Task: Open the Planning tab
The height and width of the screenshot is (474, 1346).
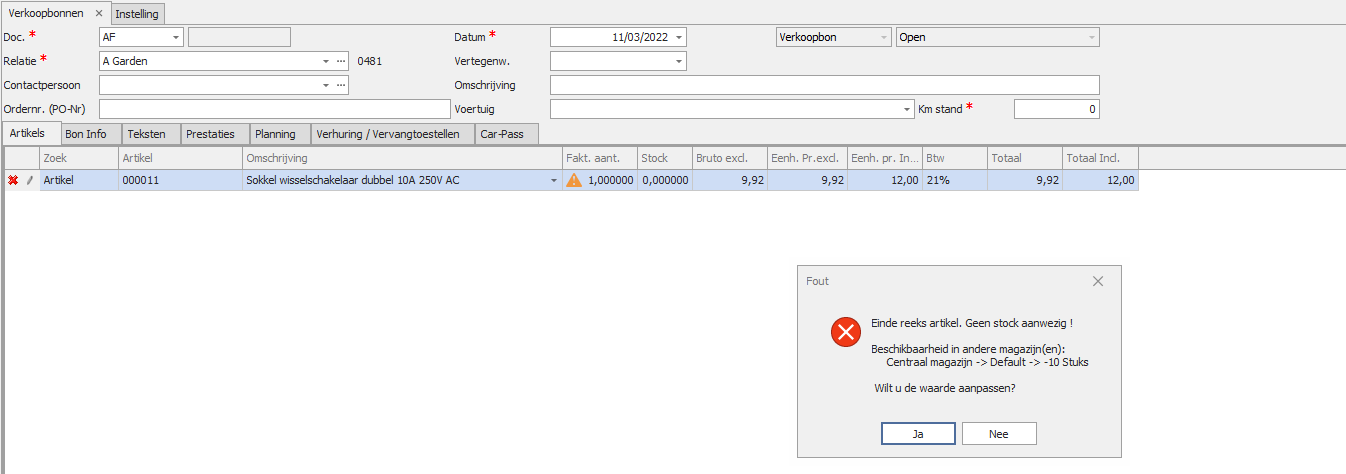Action: (279, 134)
